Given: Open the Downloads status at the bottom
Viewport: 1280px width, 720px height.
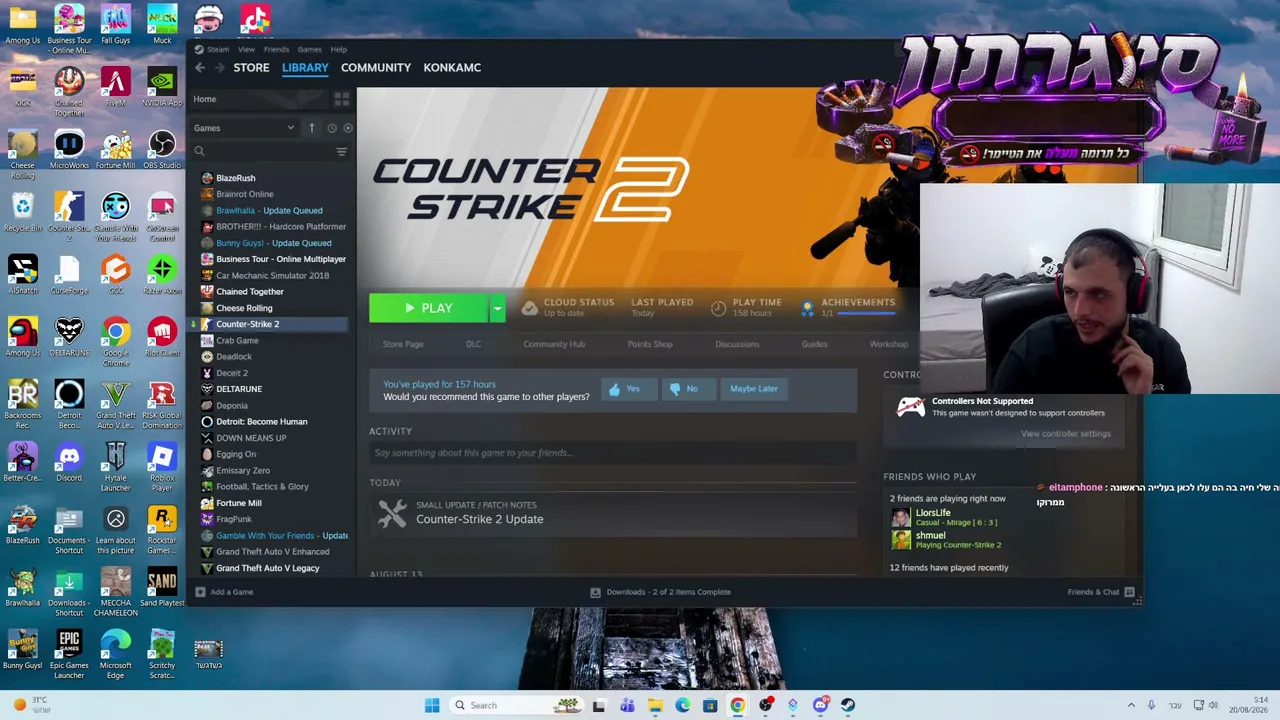Looking at the screenshot, I should coord(661,592).
